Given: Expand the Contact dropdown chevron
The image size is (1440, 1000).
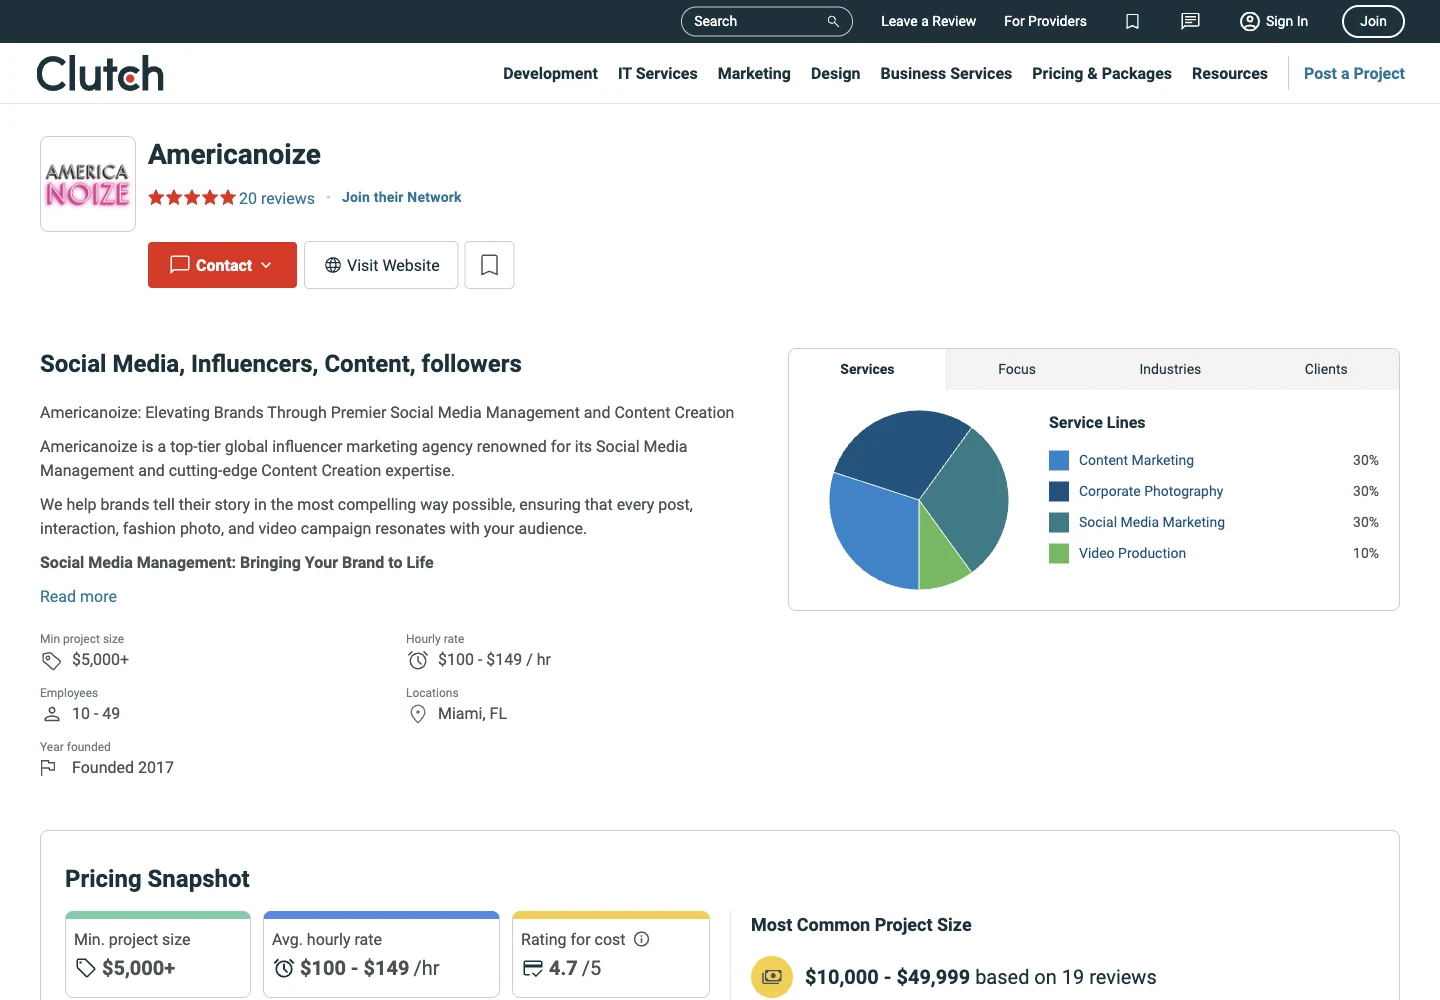Looking at the screenshot, I should point(266,265).
